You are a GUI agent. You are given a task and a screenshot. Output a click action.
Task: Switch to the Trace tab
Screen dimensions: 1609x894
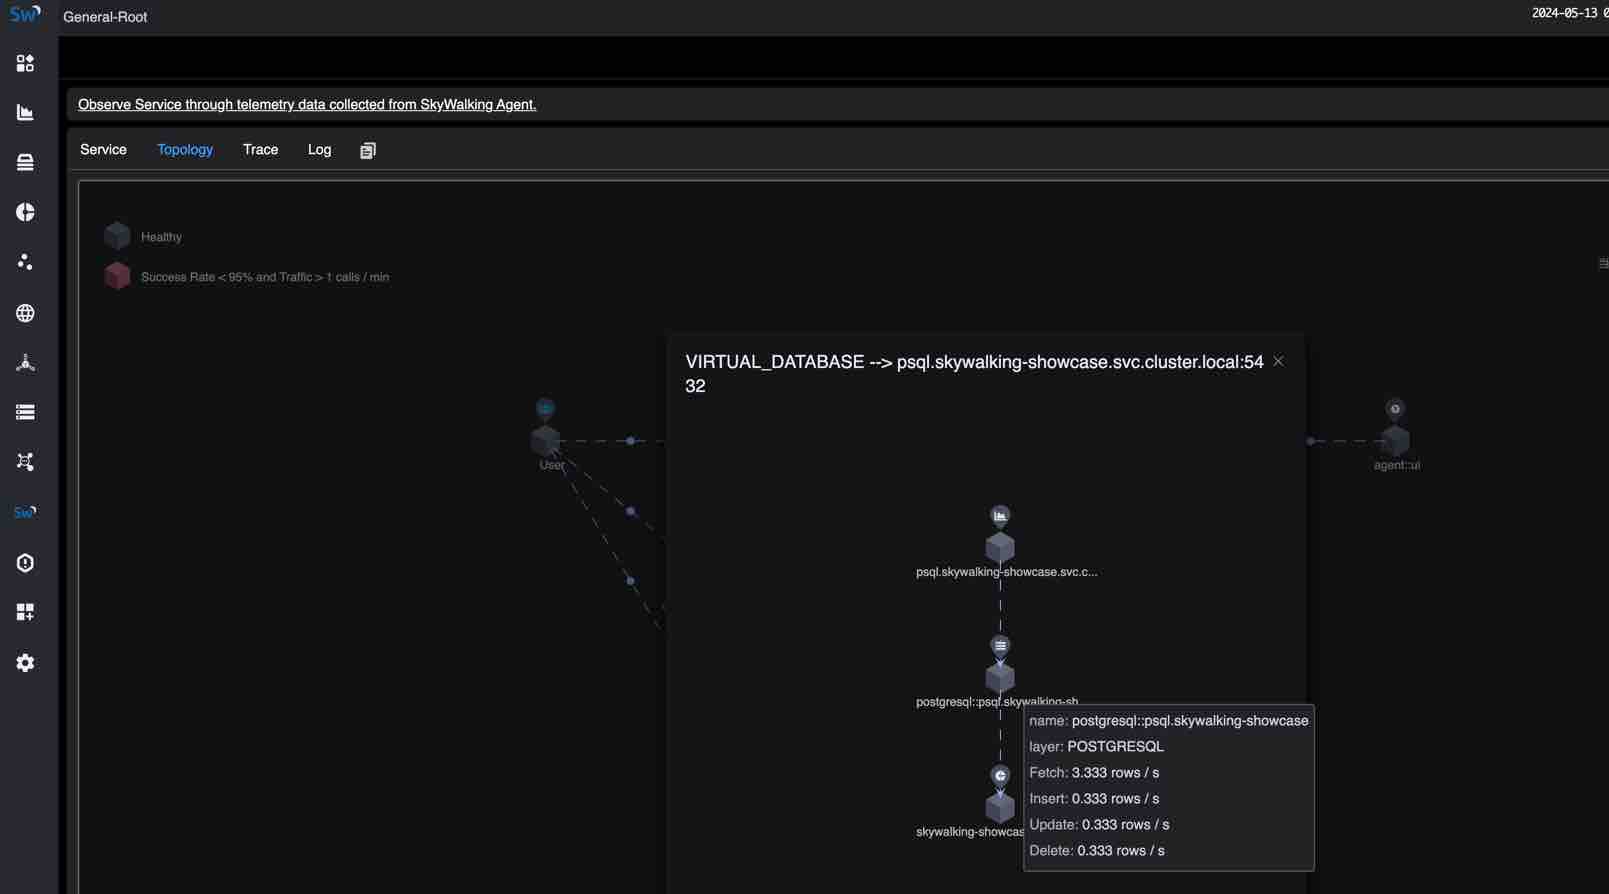[260, 150]
